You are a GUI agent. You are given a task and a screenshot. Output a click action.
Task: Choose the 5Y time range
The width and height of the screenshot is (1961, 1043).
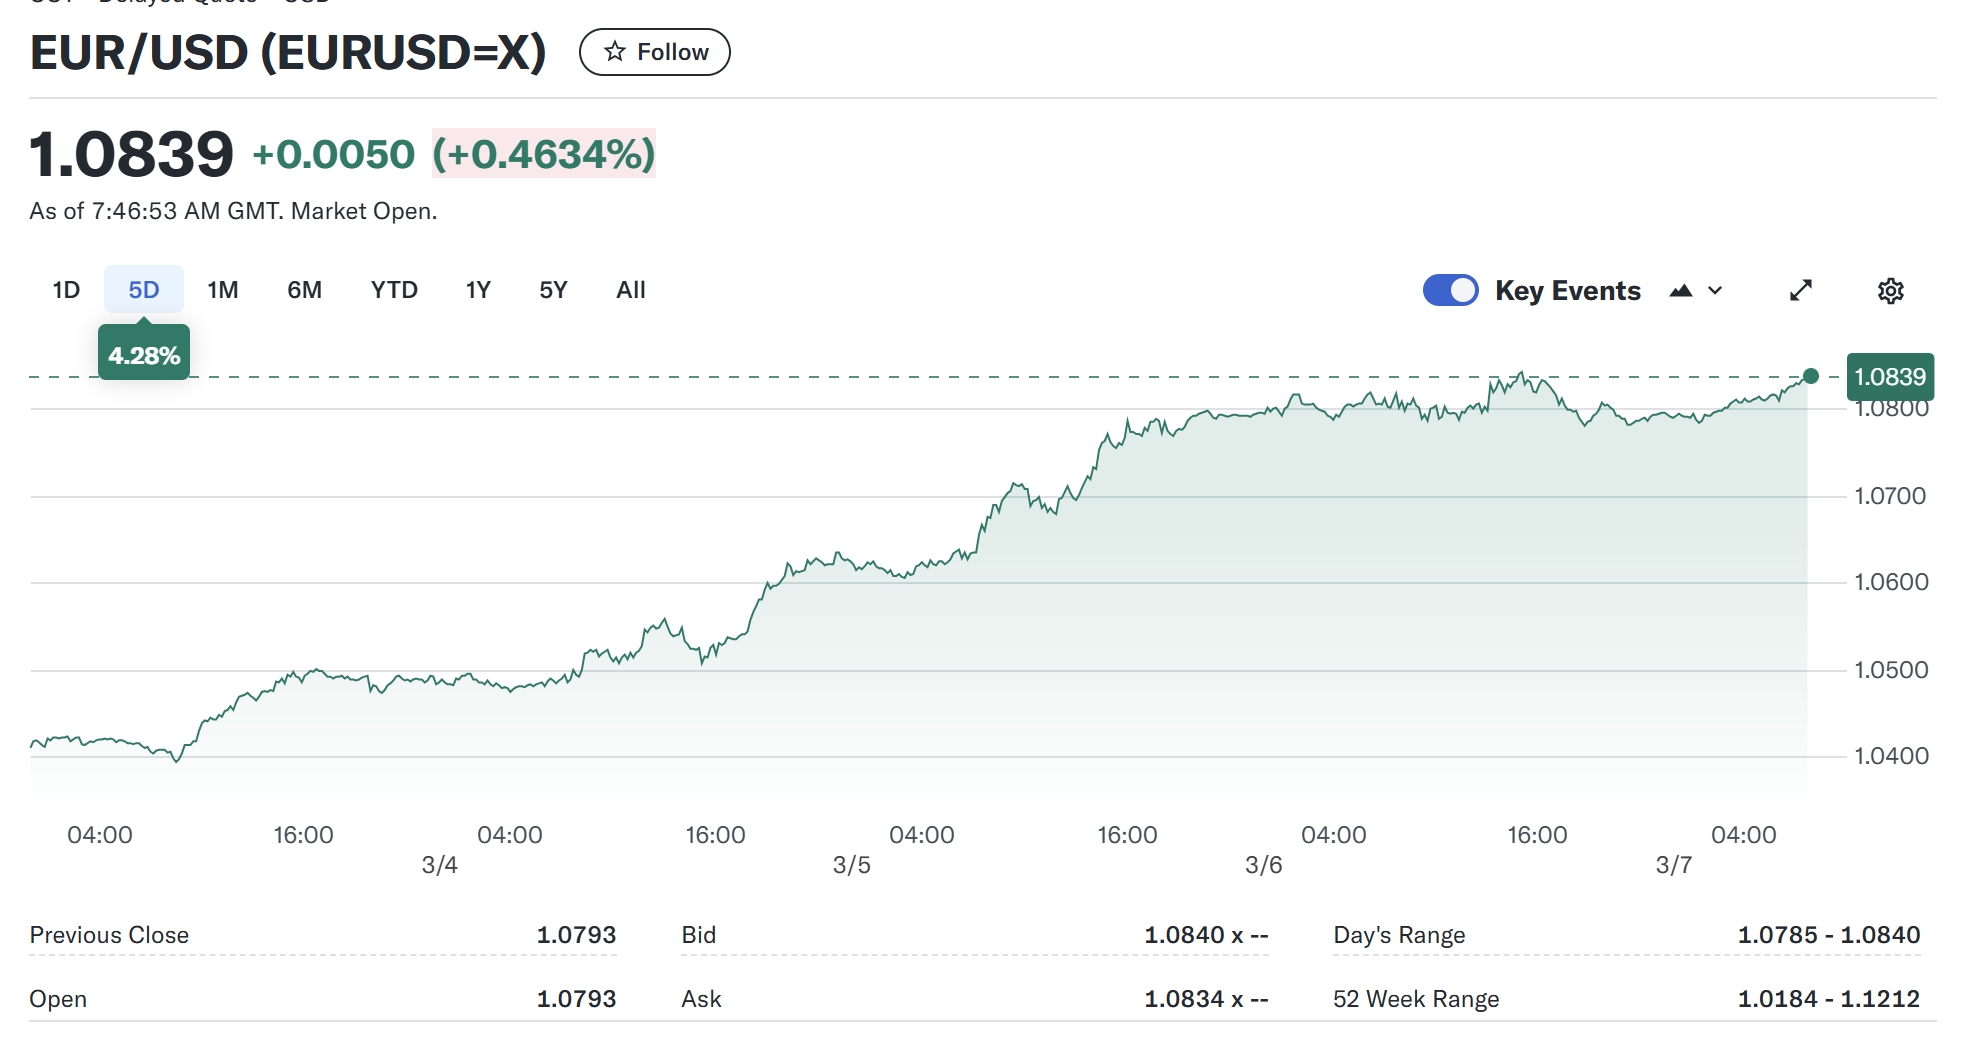[x=553, y=290]
